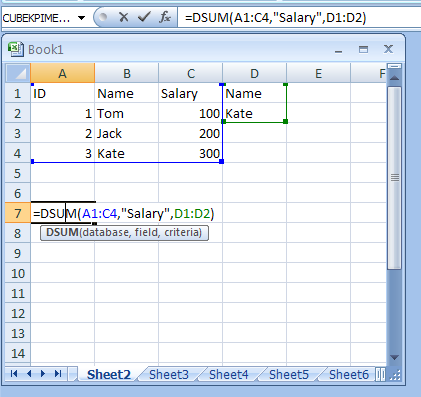Show previous sheet tab arrow
The width and height of the screenshot is (421, 397).
(x=29, y=374)
